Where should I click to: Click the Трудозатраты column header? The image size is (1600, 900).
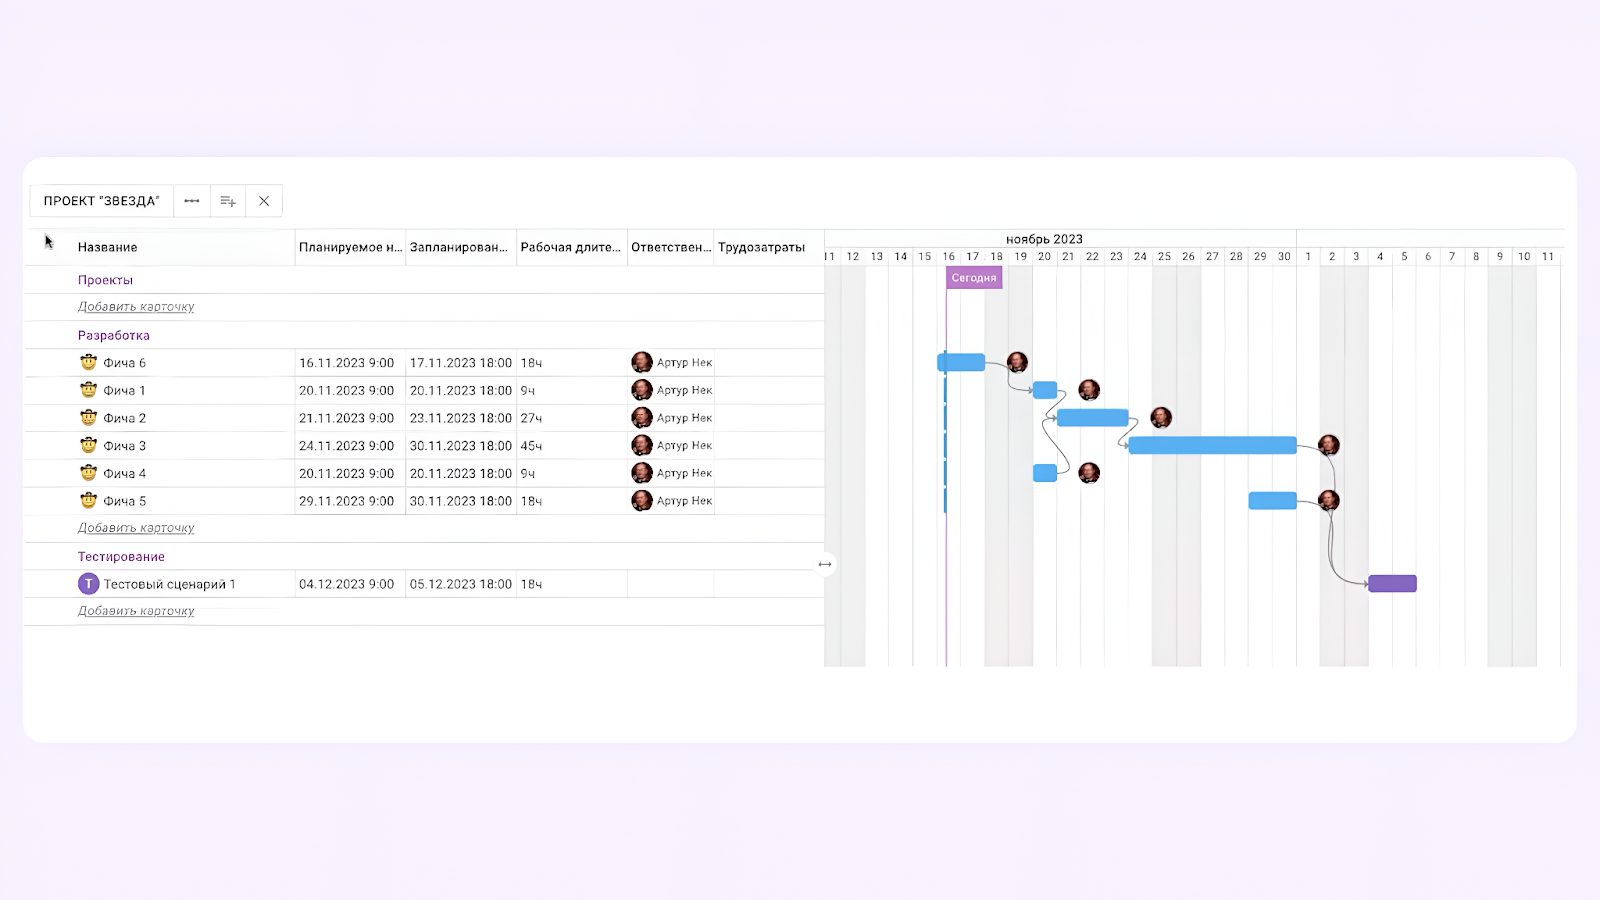click(x=761, y=247)
